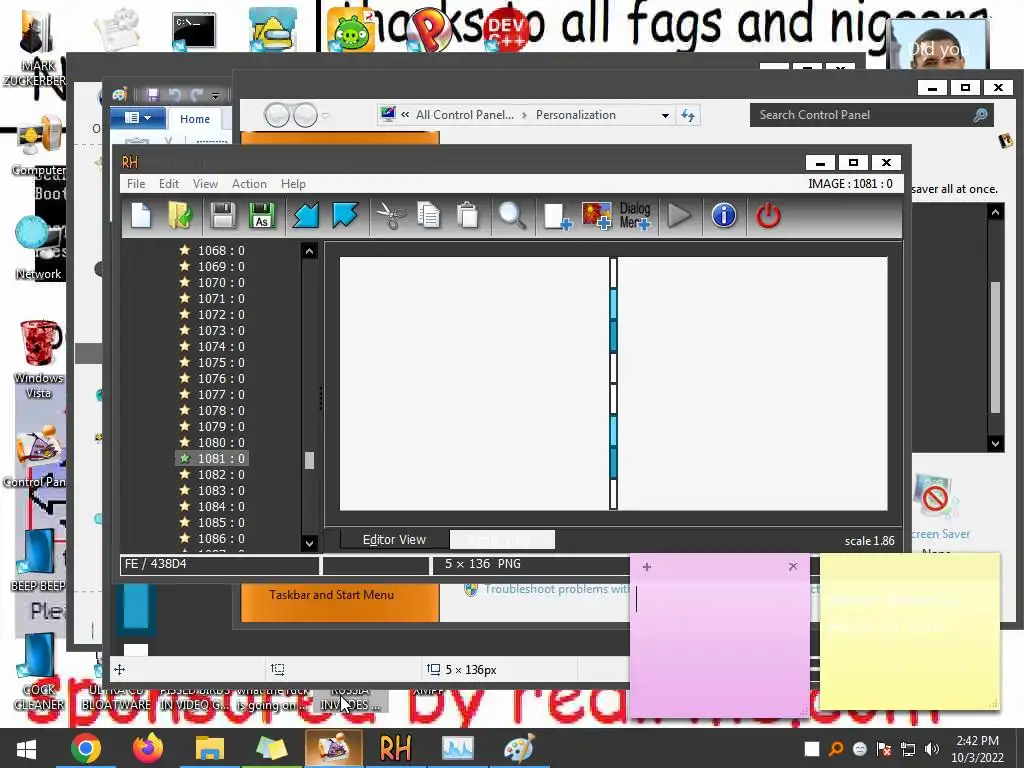Copy using the two-pages icon
The height and width of the screenshot is (768, 1024).
(x=428, y=216)
